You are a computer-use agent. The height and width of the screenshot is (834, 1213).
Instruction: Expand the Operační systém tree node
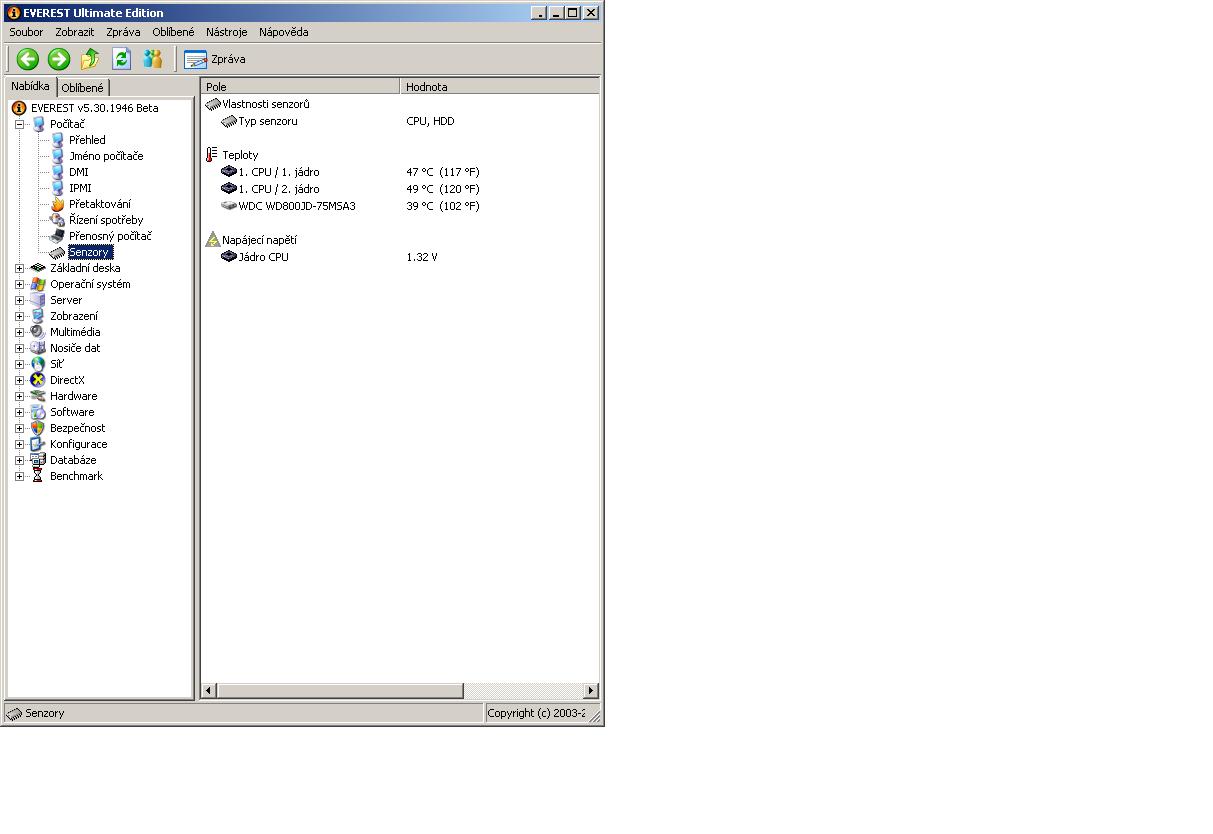pyautogui.click(x=19, y=284)
